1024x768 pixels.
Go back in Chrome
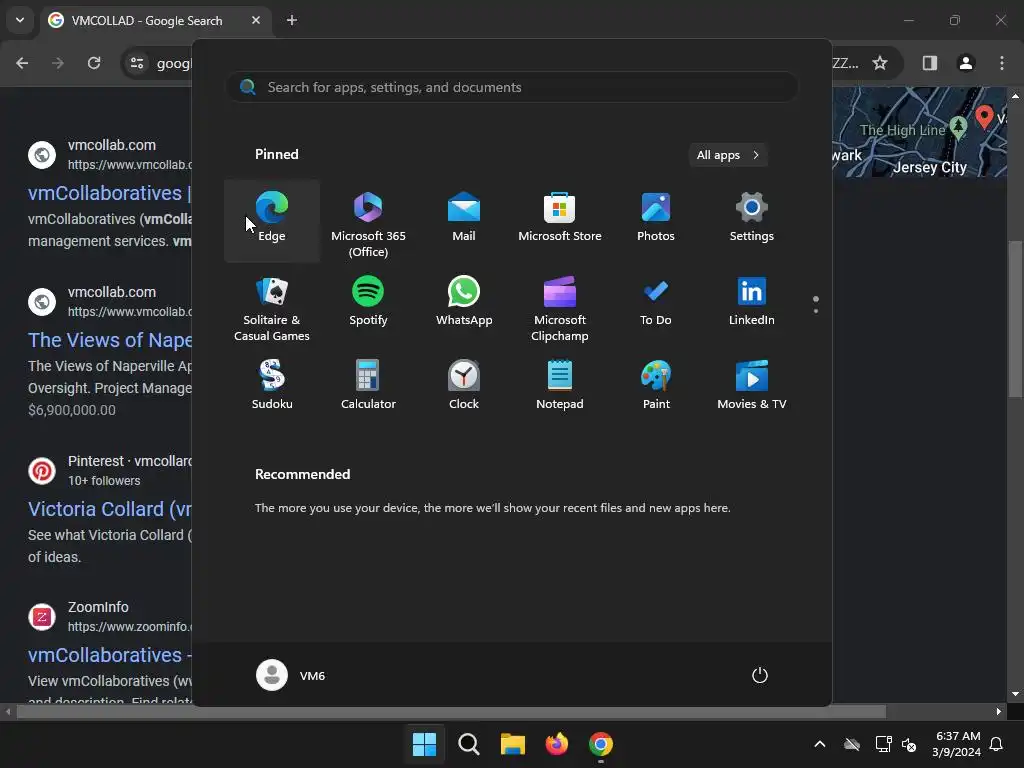(22, 63)
